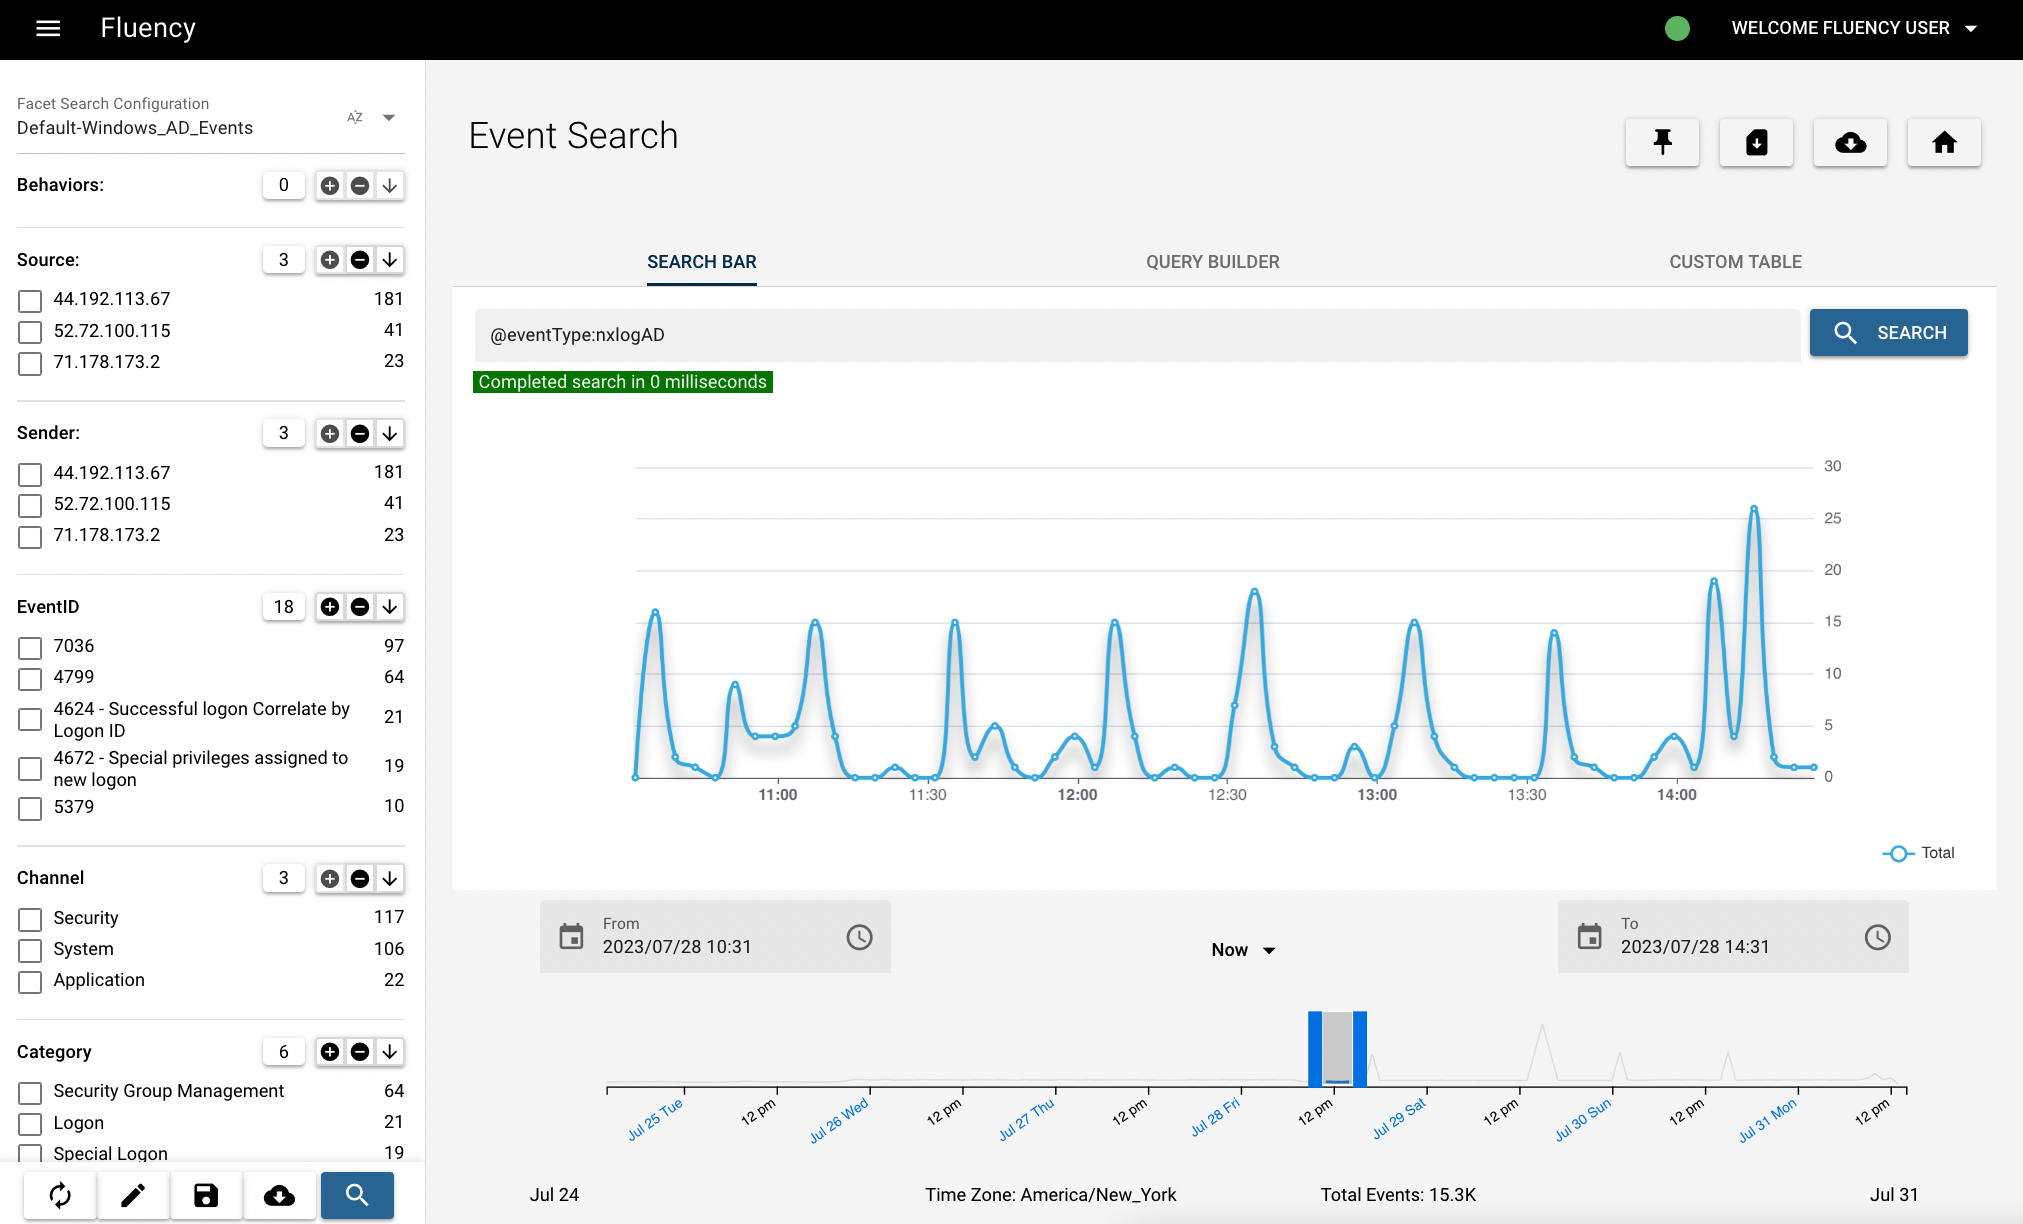Click plus icon in EventID row
Image resolution: width=2023 pixels, height=1224 pixels.
click(x=330, y=607)
